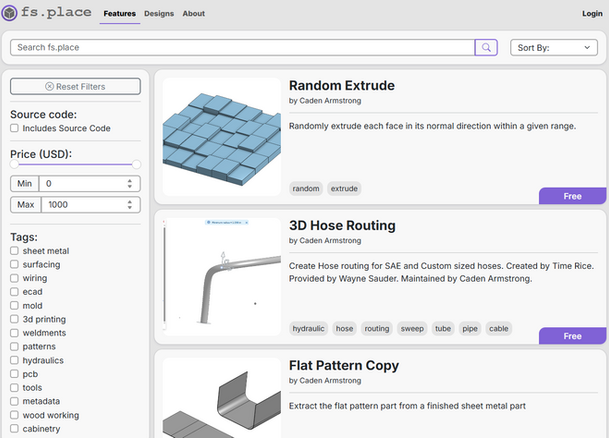Open the Random Extrude title
This screenshot has width=609, height=438.
(342, 85)
